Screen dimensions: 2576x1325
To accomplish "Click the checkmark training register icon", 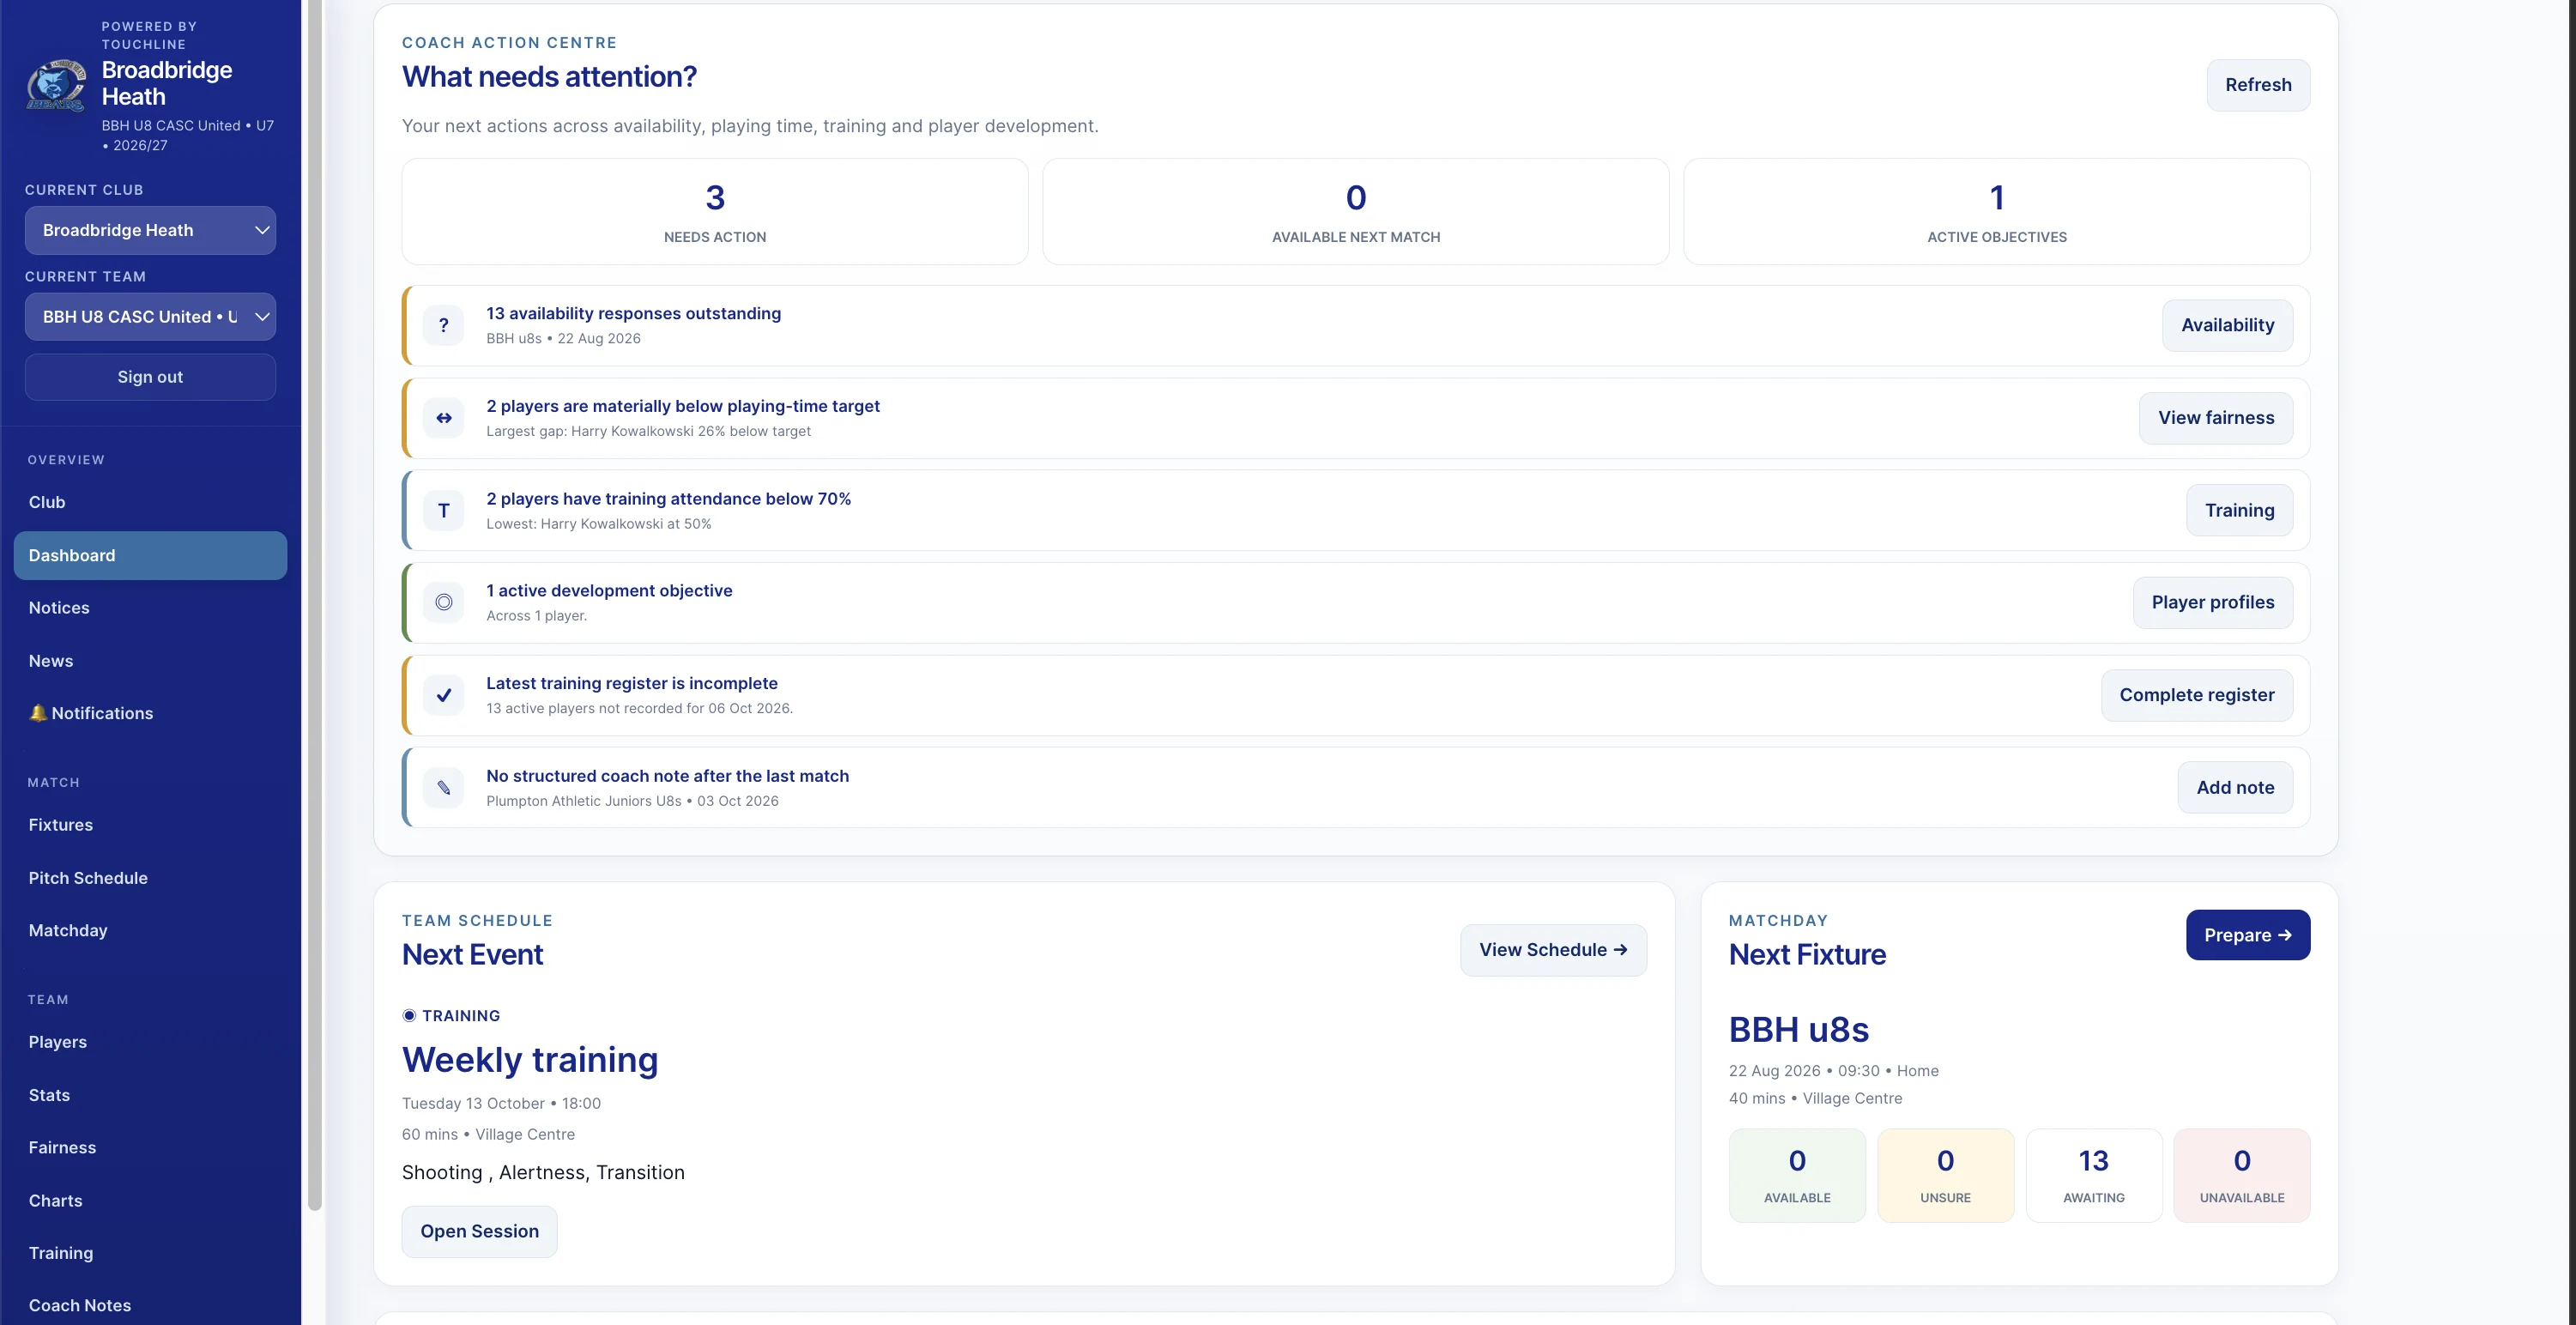I will click(444, 695).
